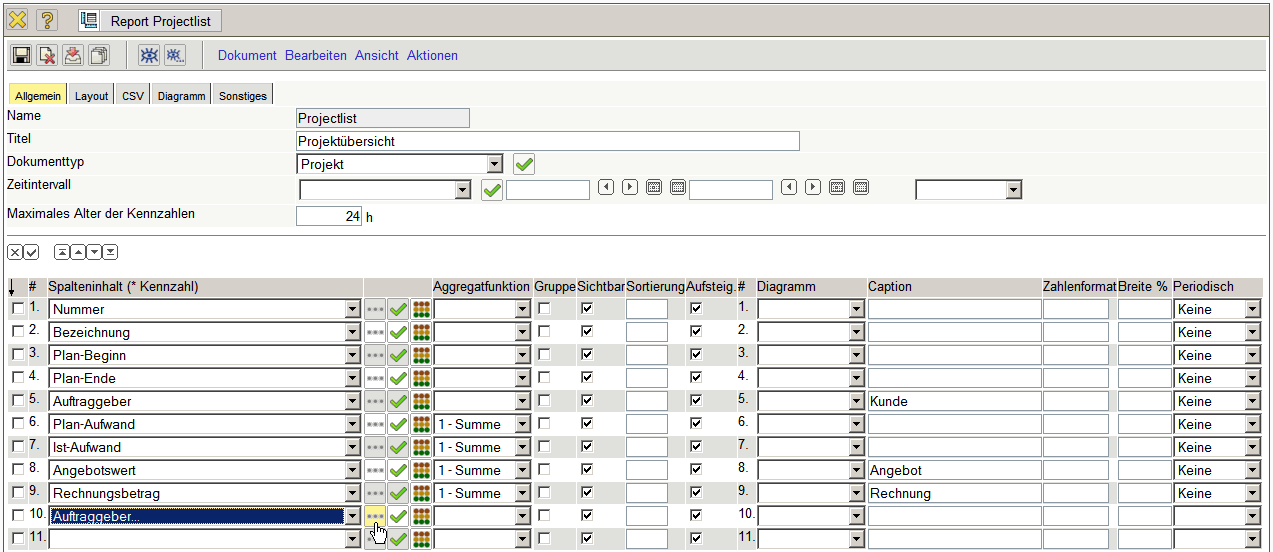The width and height of the screenshot is (1273, 552).
Task: Switch to the Layout tab
Action: [x=91, y=96]
